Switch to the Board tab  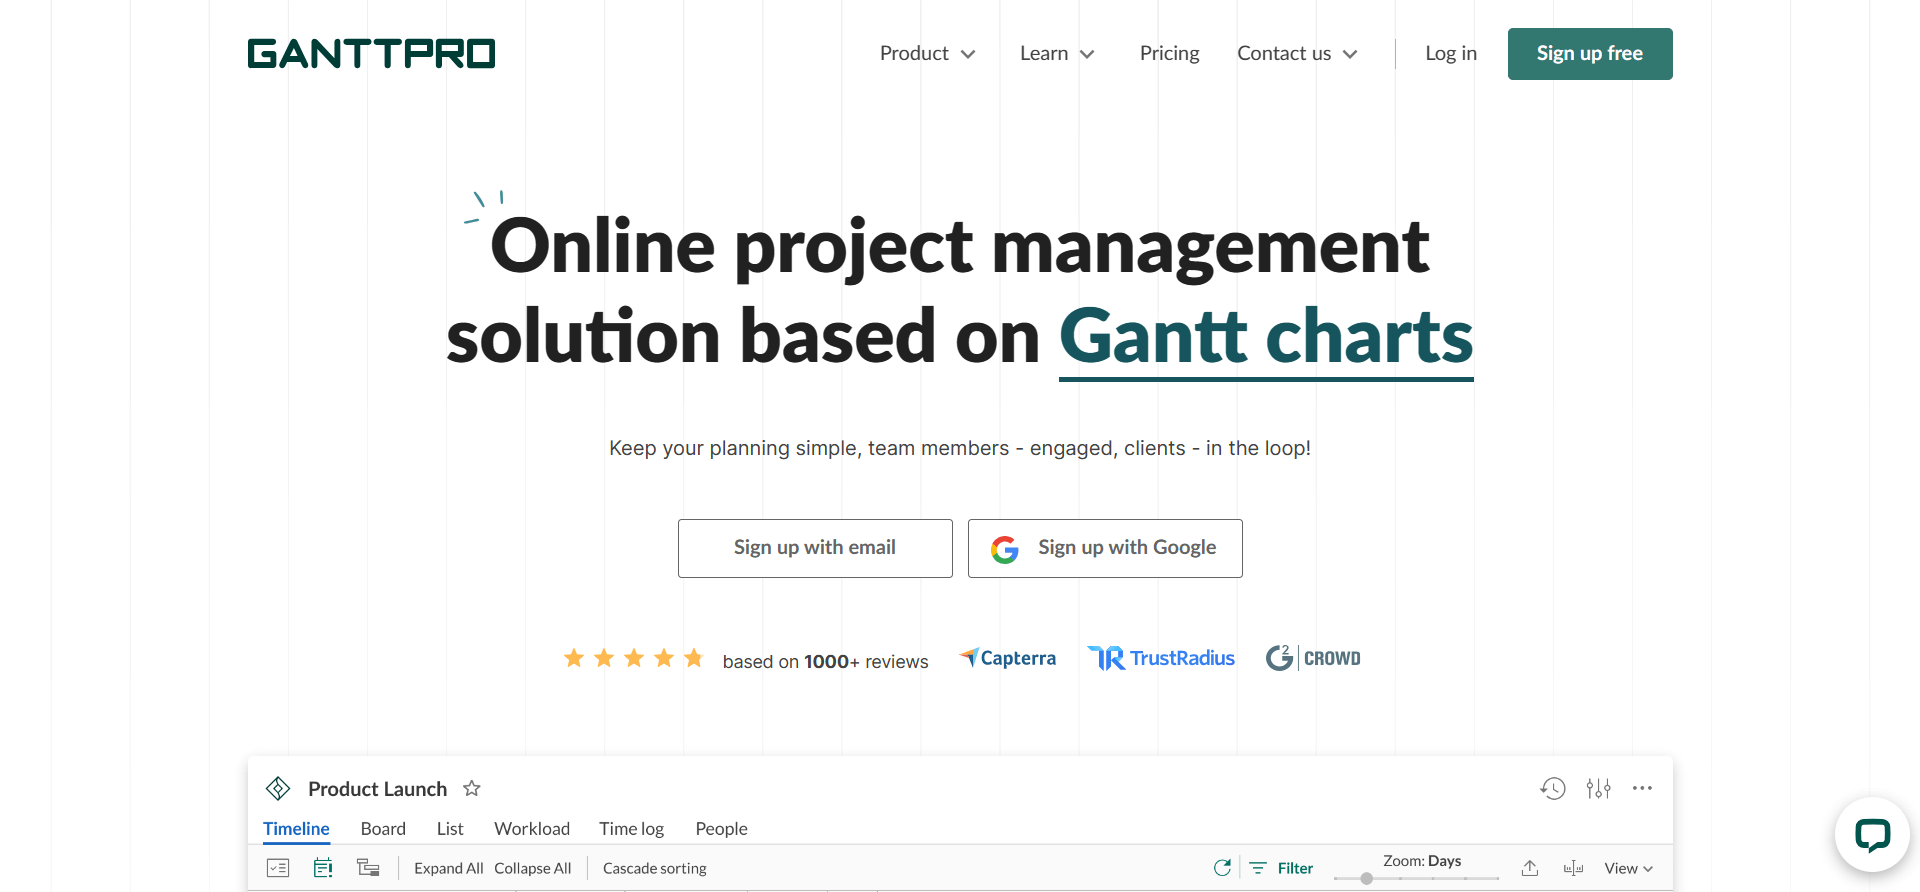(x=383, y=829)
